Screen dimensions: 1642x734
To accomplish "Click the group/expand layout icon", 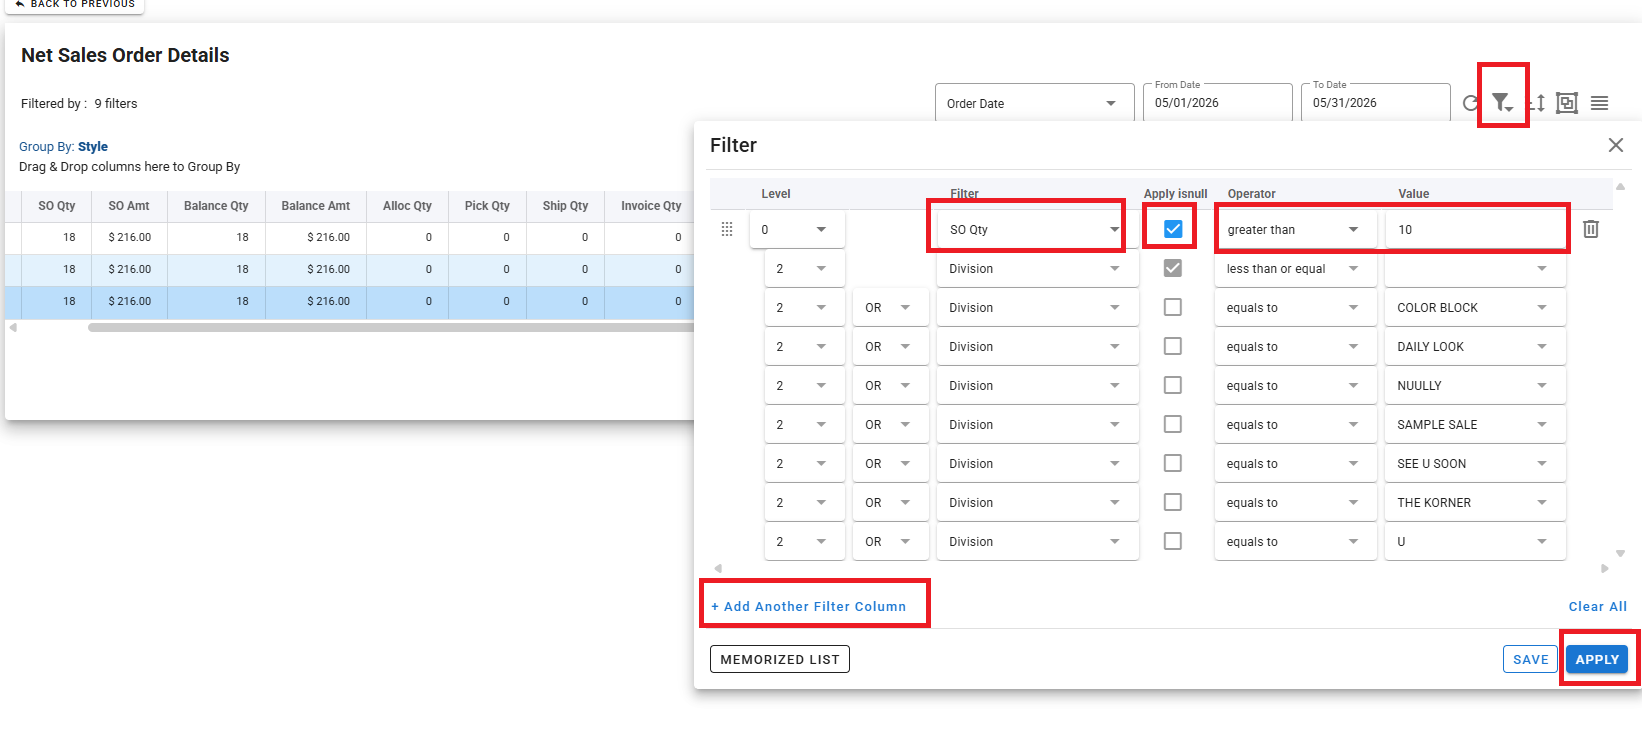I will point(1567,103).
